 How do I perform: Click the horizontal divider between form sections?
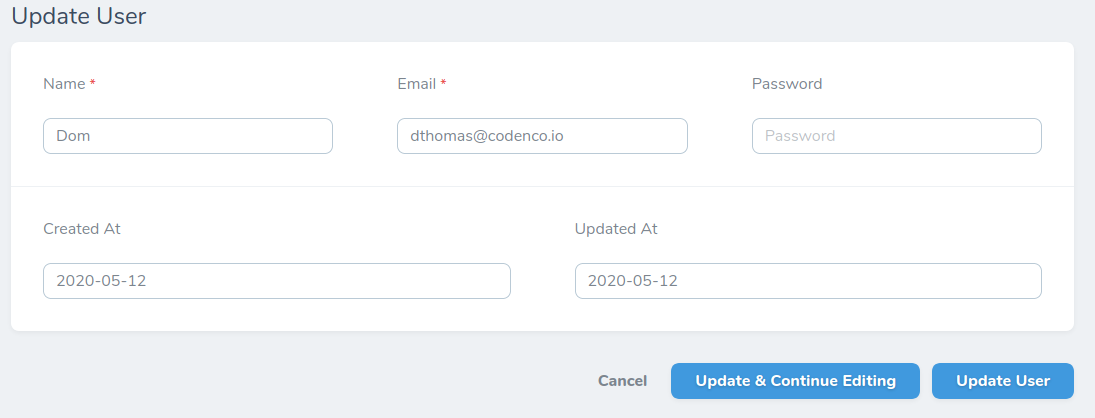[542, 186]
